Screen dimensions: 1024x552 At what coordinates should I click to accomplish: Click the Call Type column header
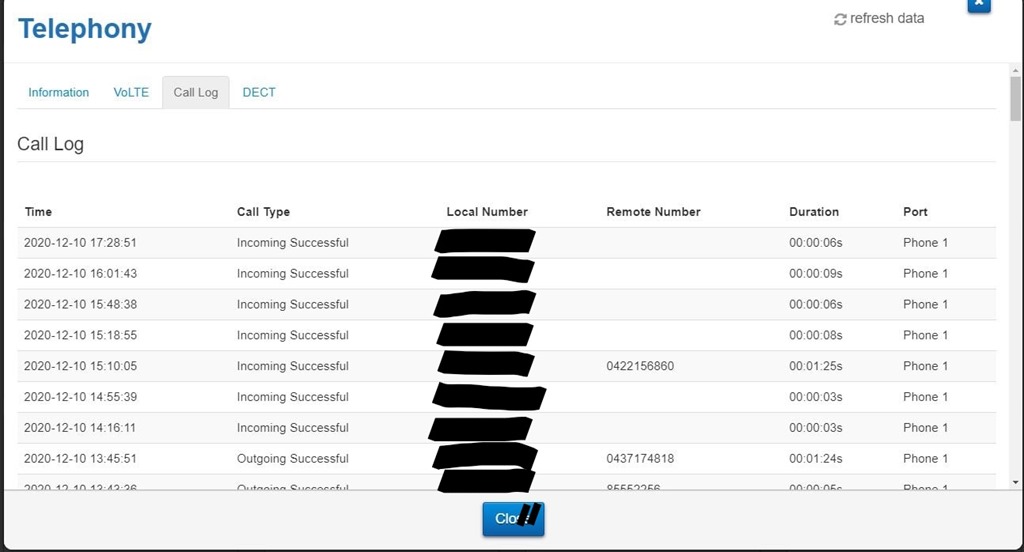point(263,212)
